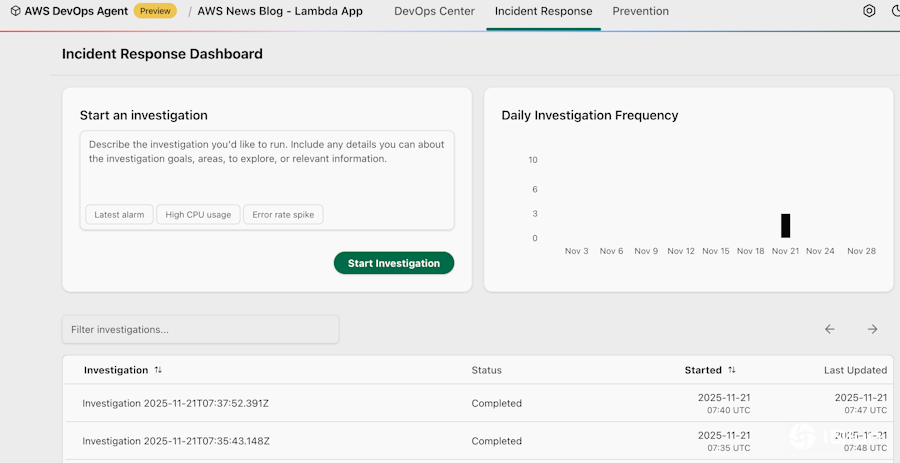Switch to the DevOps Center tab
Image resolution: width=900 pixels, height=463 pixels.
click(x=434, y=11)
